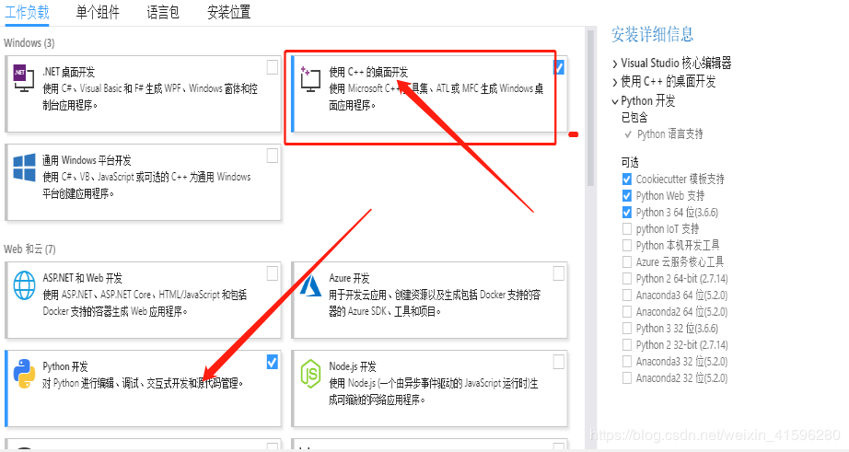Enable Anaconda3 64 位(5.2.0) option
This screenshot has width=849, height=452.
tap(627, 295)
